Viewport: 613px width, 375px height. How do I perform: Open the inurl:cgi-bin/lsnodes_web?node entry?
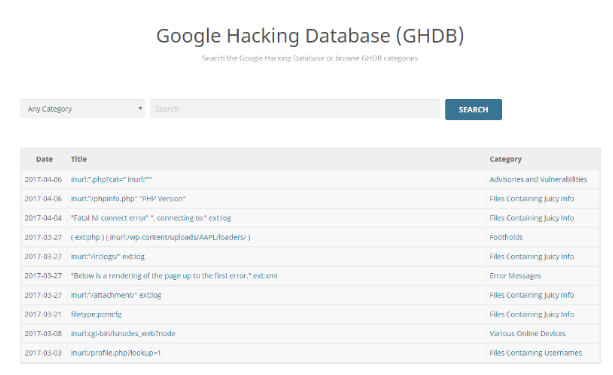(123, 334)
